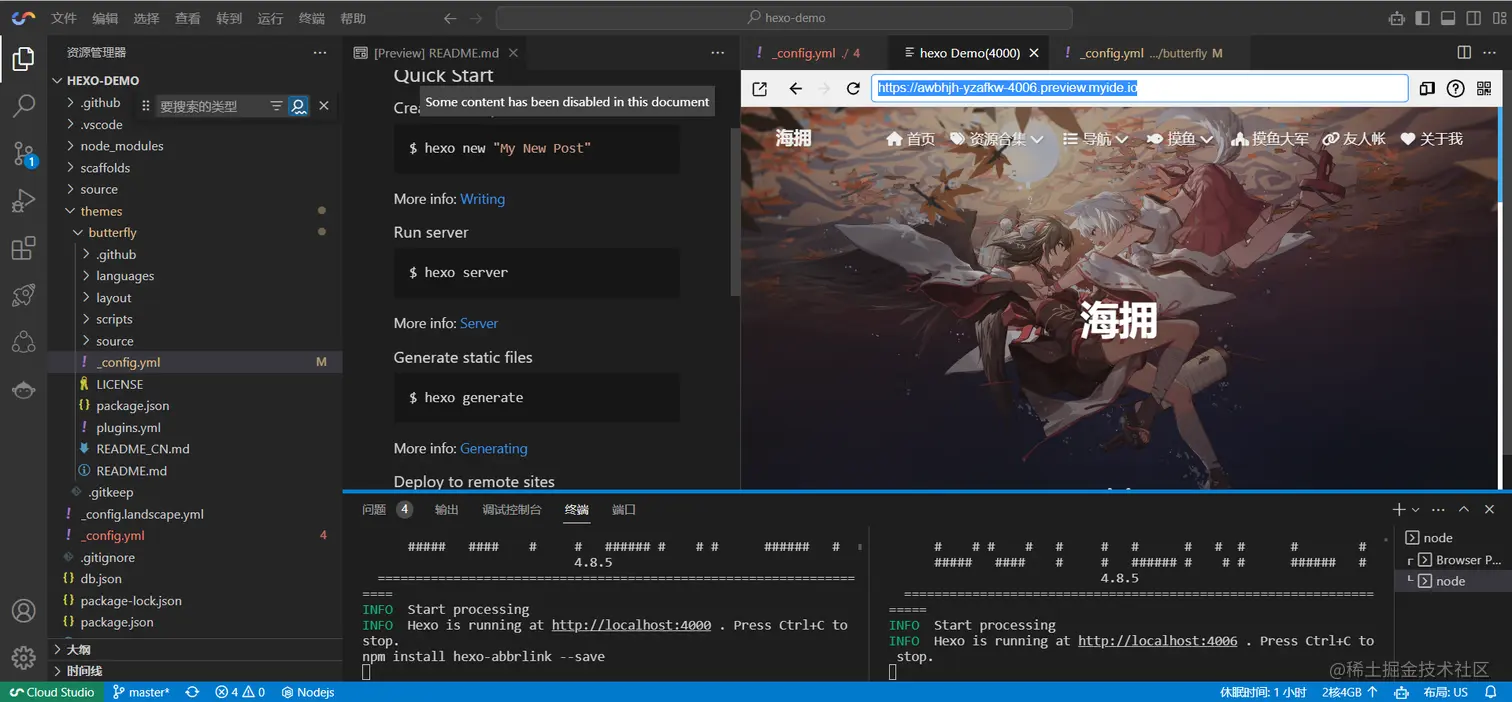This screenshot has height=702, width=1512.
Task: Follow the Server link in README
Action: [x=479, y=323]
